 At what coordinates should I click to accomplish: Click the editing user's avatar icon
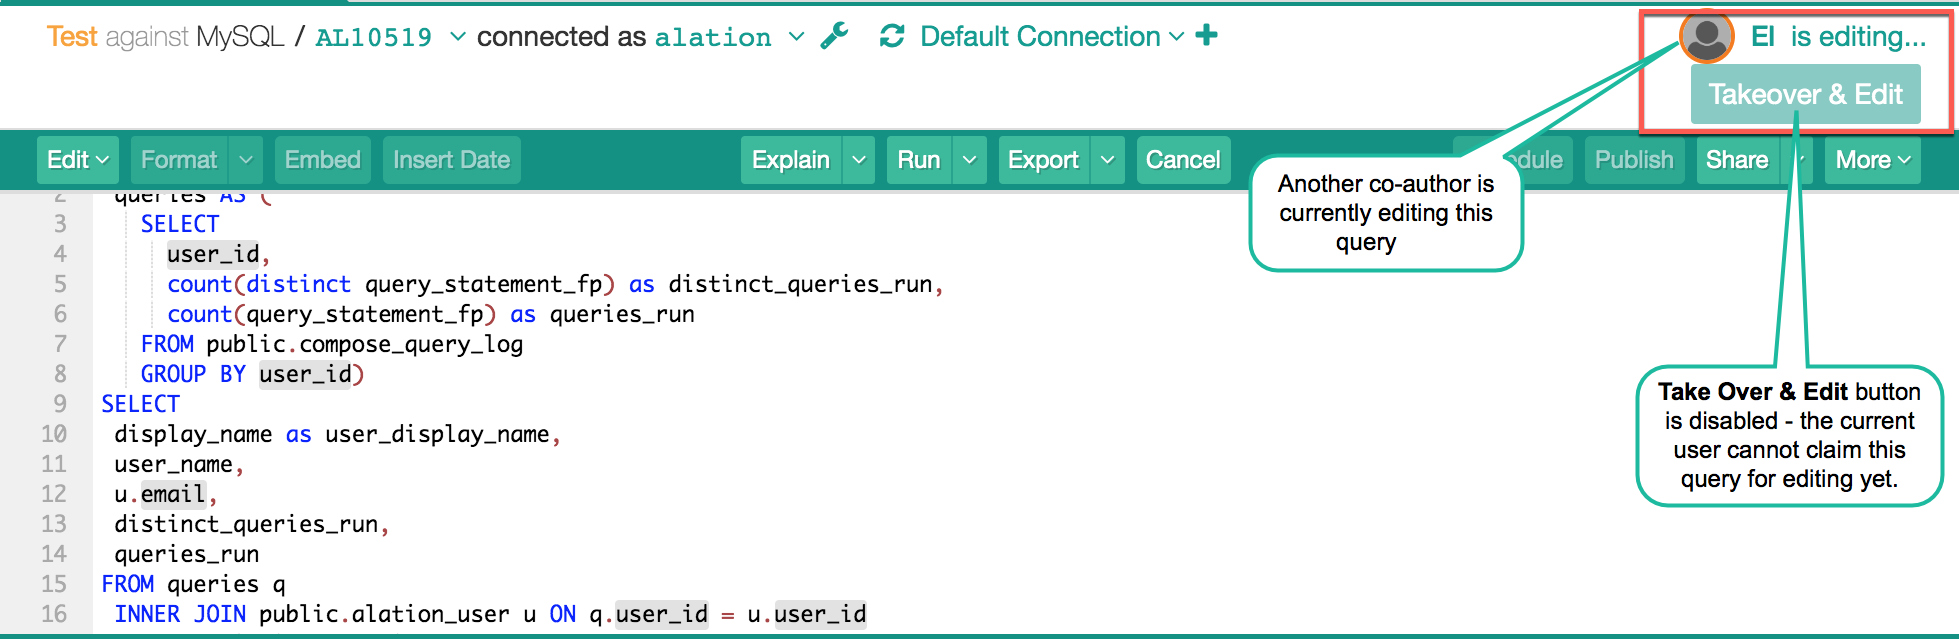(1706, 37)
